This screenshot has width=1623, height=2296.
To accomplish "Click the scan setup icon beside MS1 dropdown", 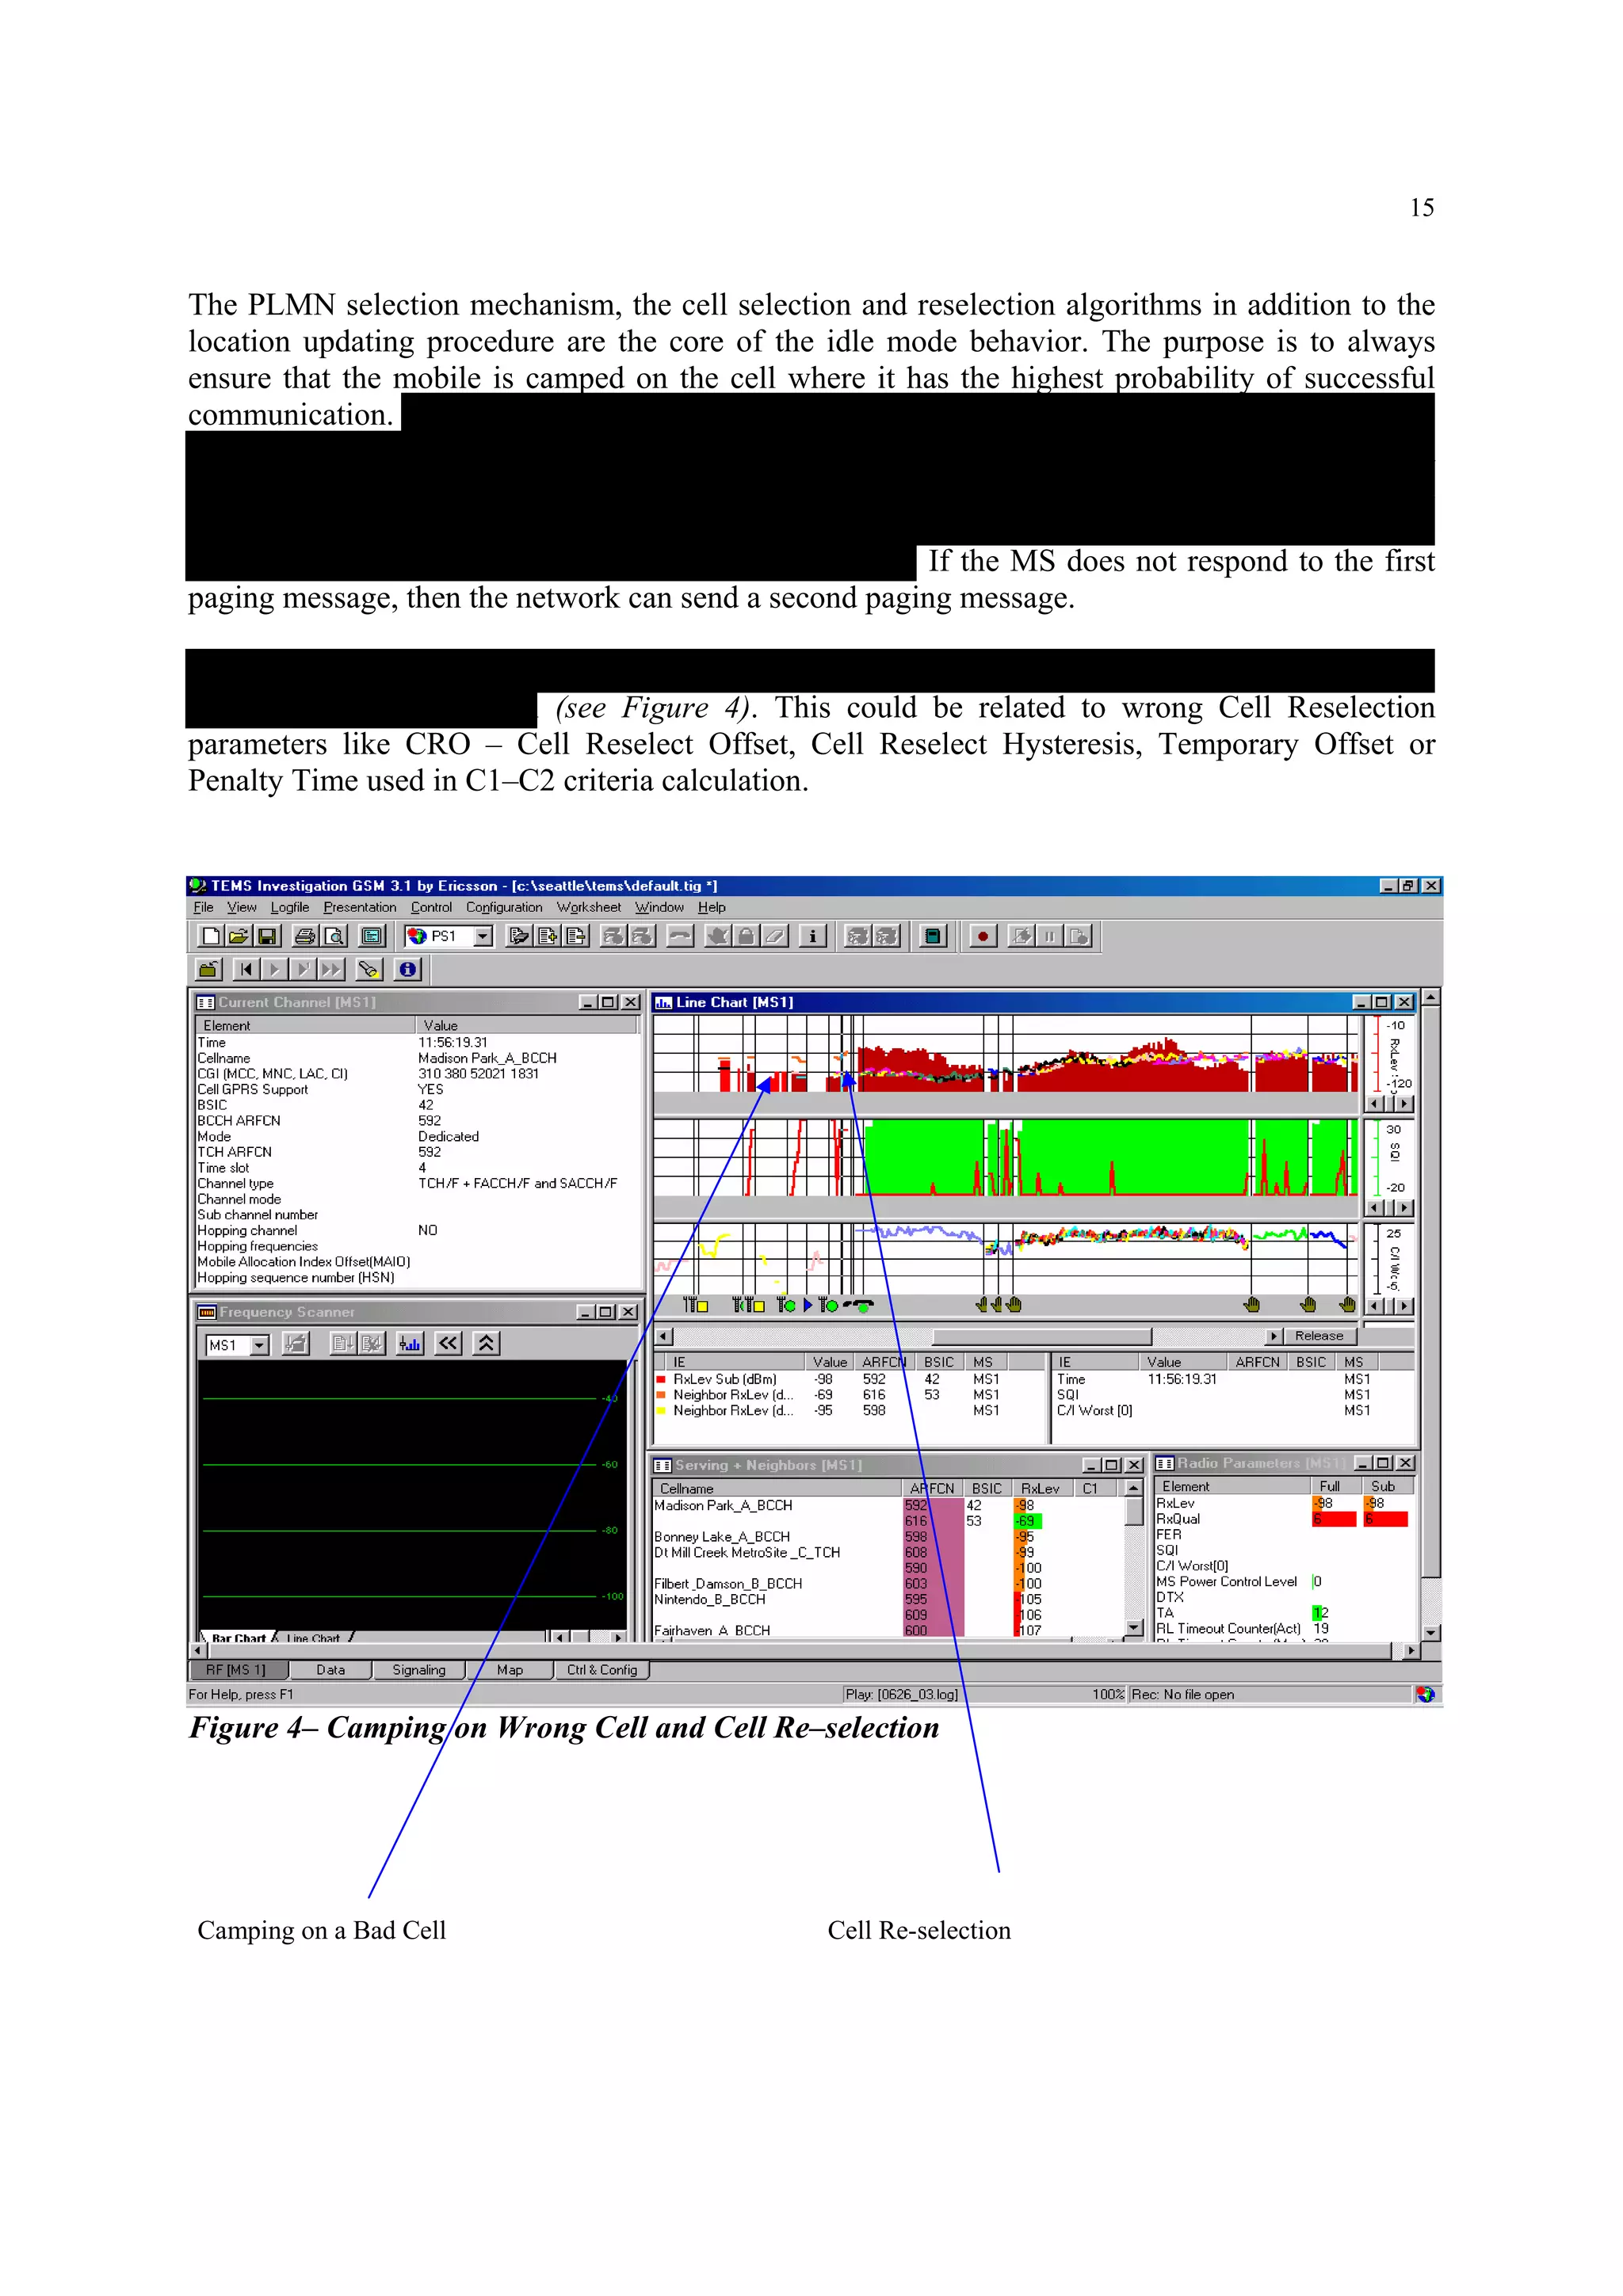I will point(296,1344).
